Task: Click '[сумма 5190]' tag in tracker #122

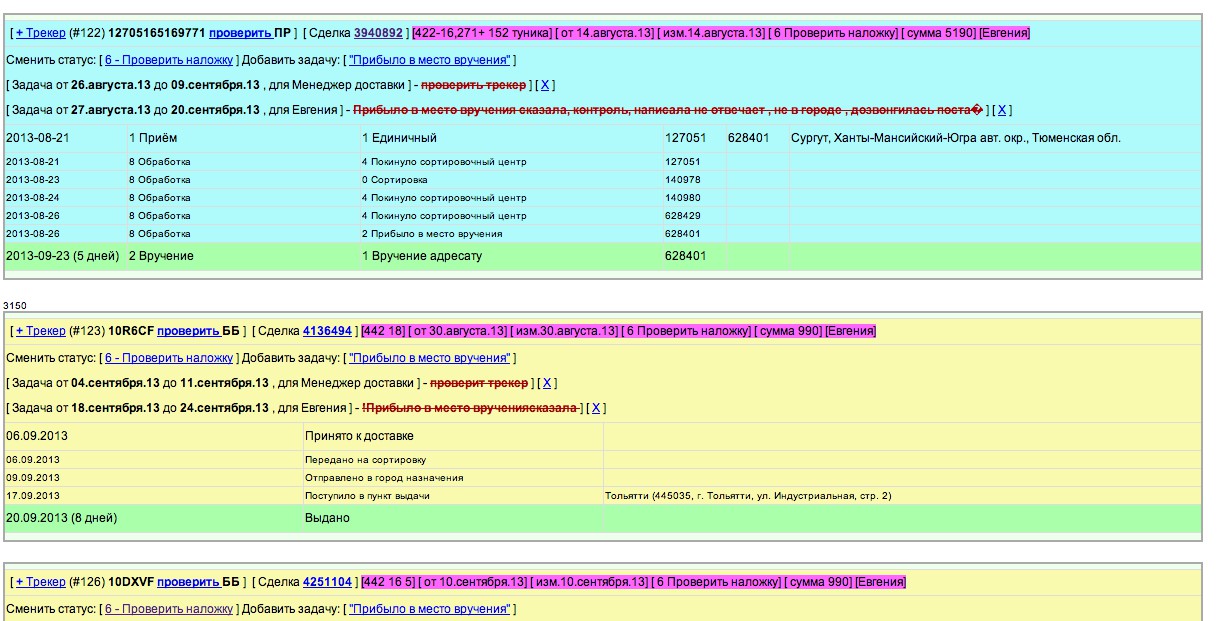Action: tap(937, 33)
